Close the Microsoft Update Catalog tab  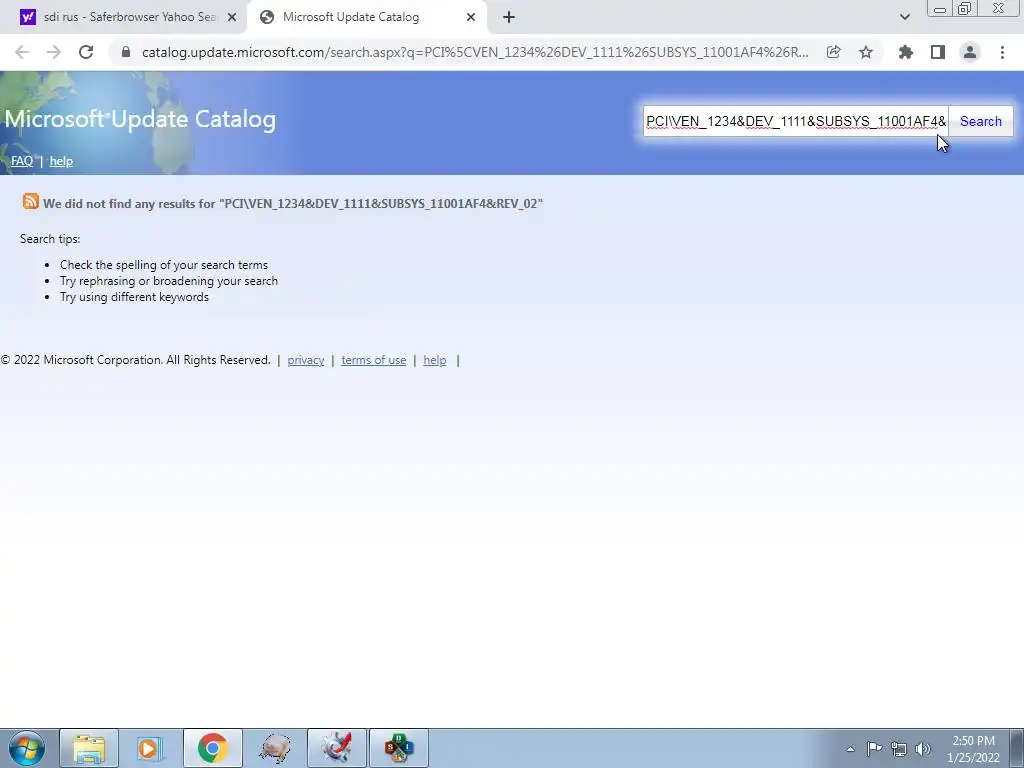[471, 17]
